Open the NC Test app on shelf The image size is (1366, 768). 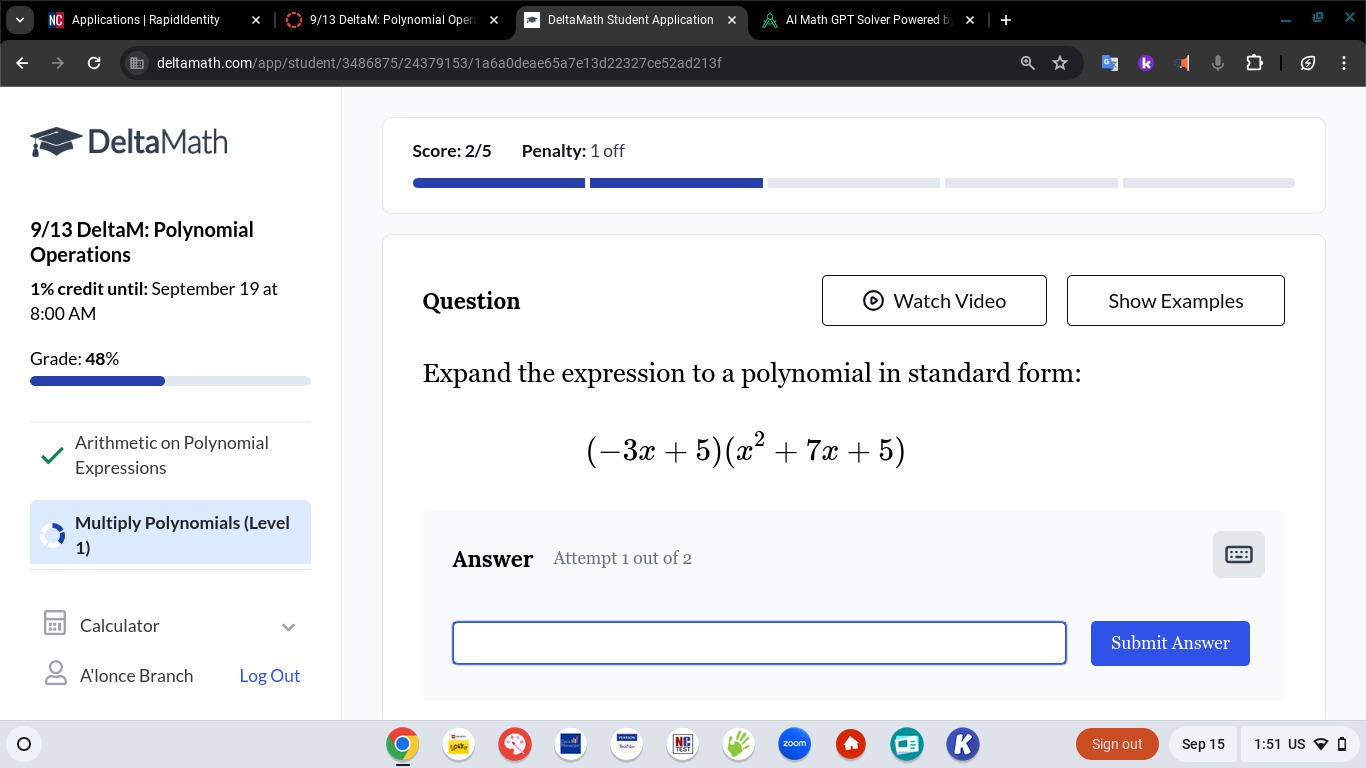pyautogui.click(x=683, y=744)
